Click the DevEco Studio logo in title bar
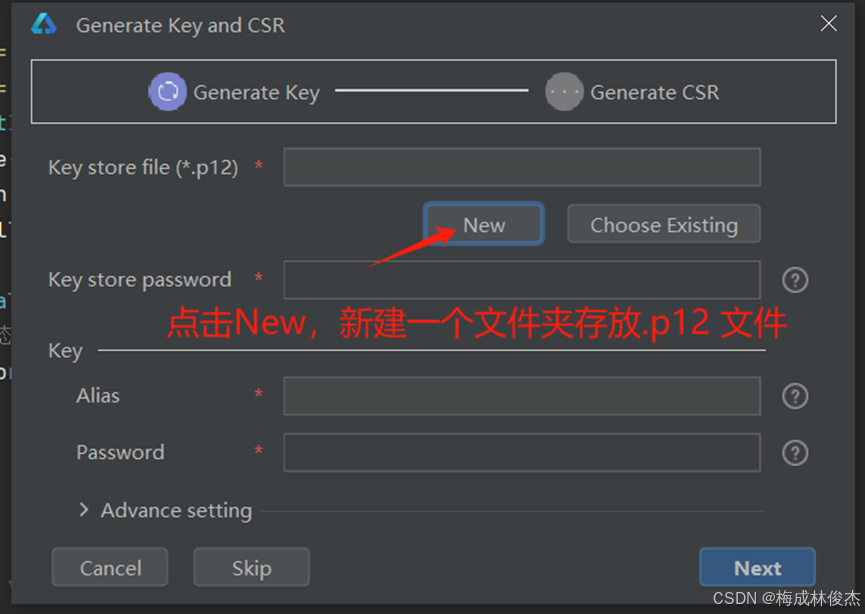 tap(44, 24)
